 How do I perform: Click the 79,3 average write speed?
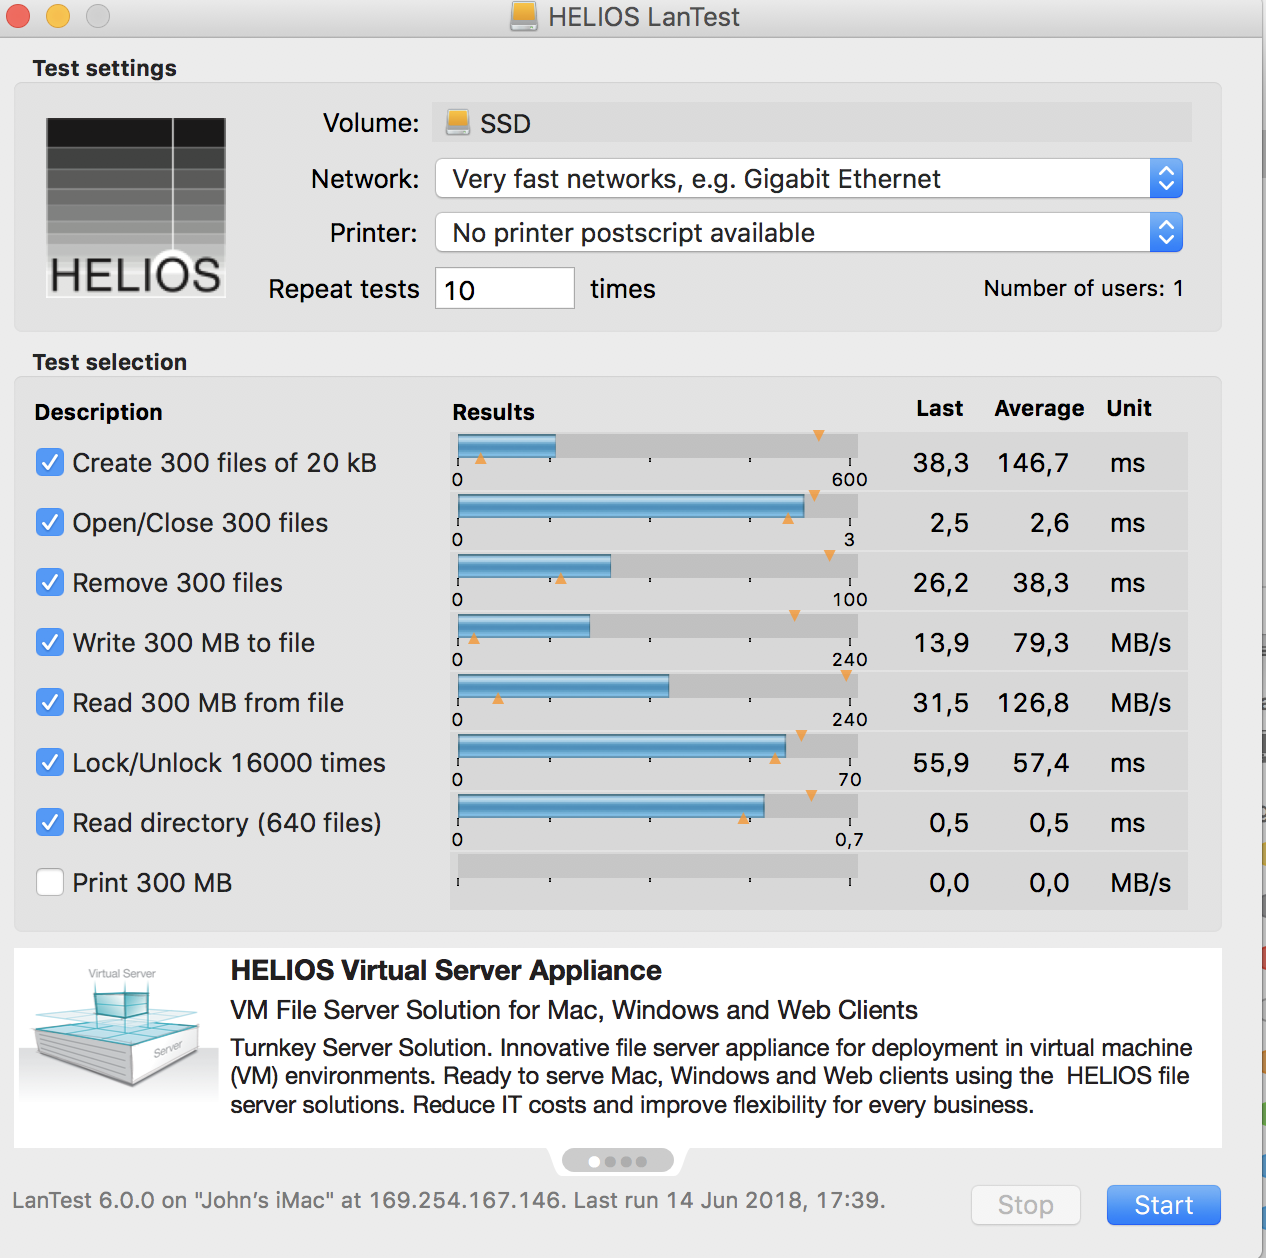pos(1041,643)
